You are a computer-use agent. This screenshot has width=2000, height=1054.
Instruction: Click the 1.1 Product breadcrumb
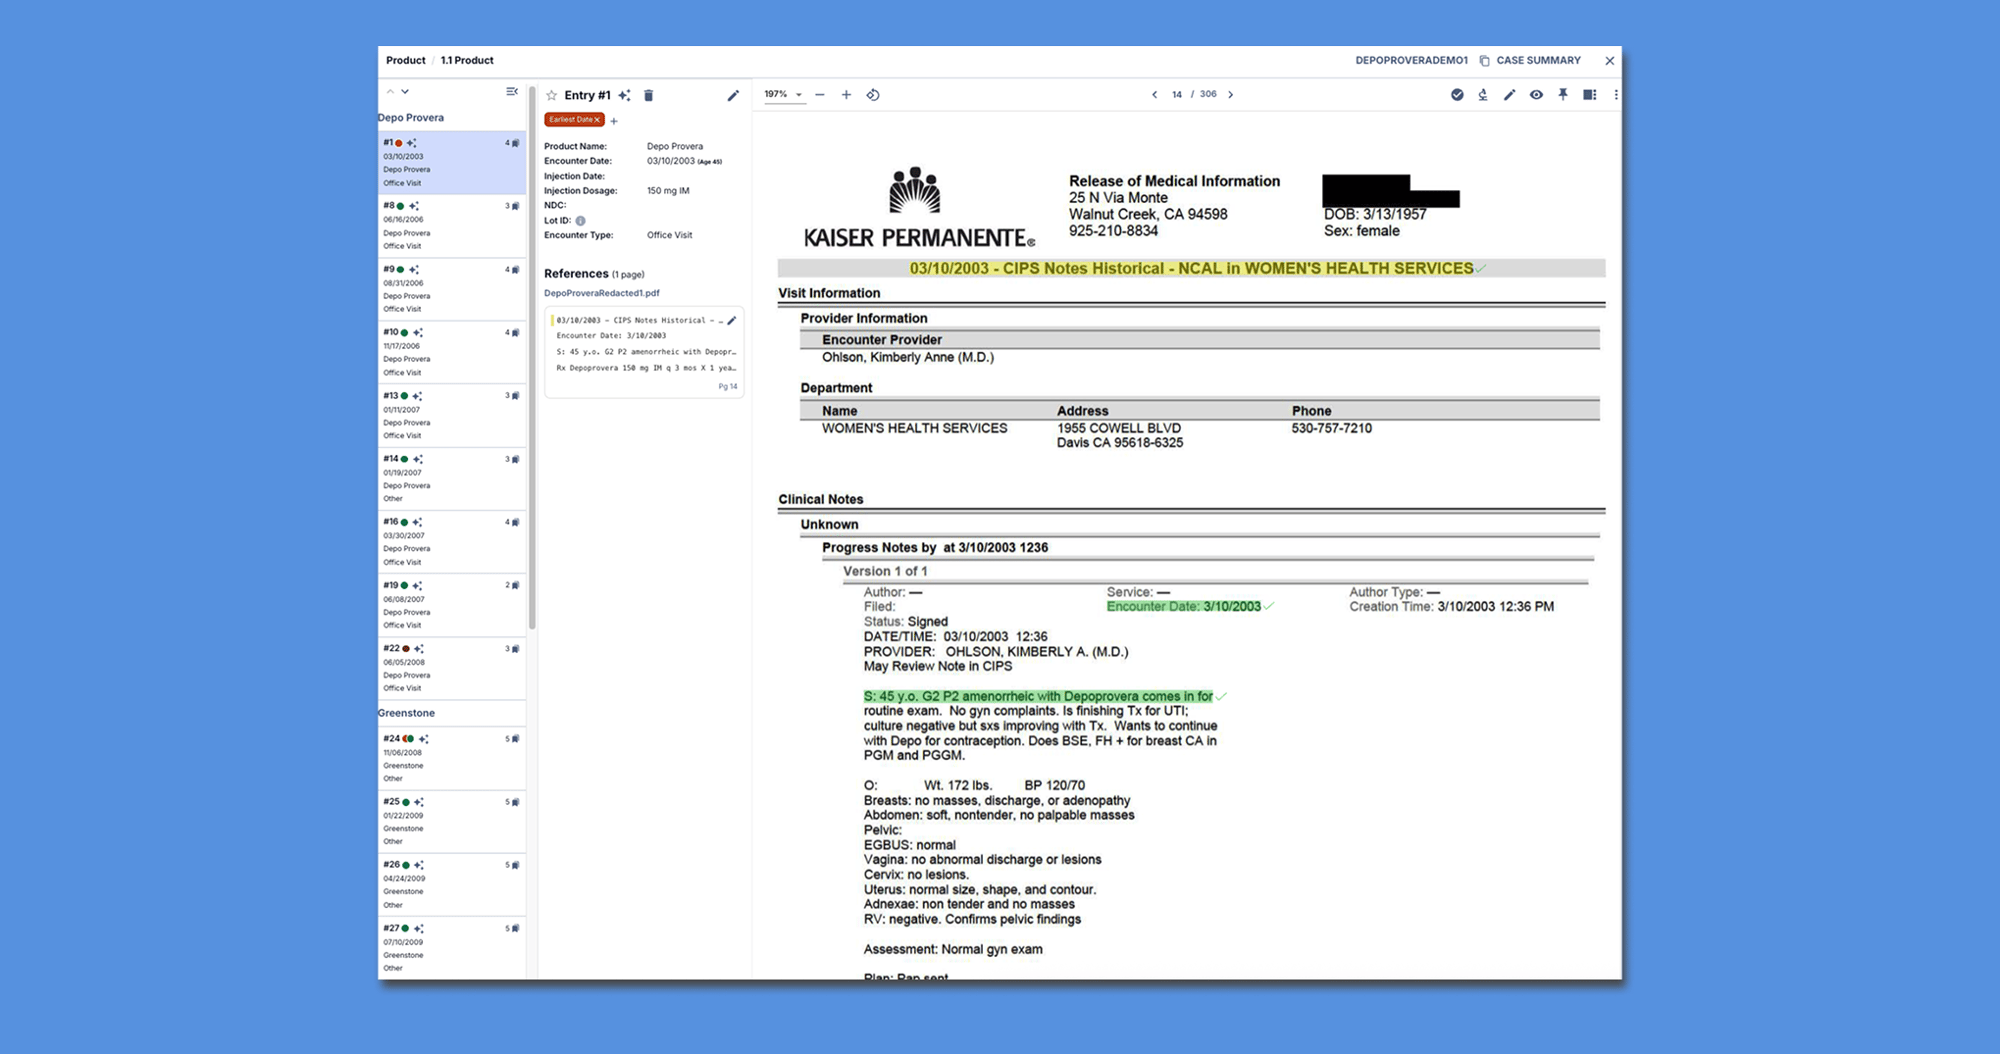pos(467,61)
